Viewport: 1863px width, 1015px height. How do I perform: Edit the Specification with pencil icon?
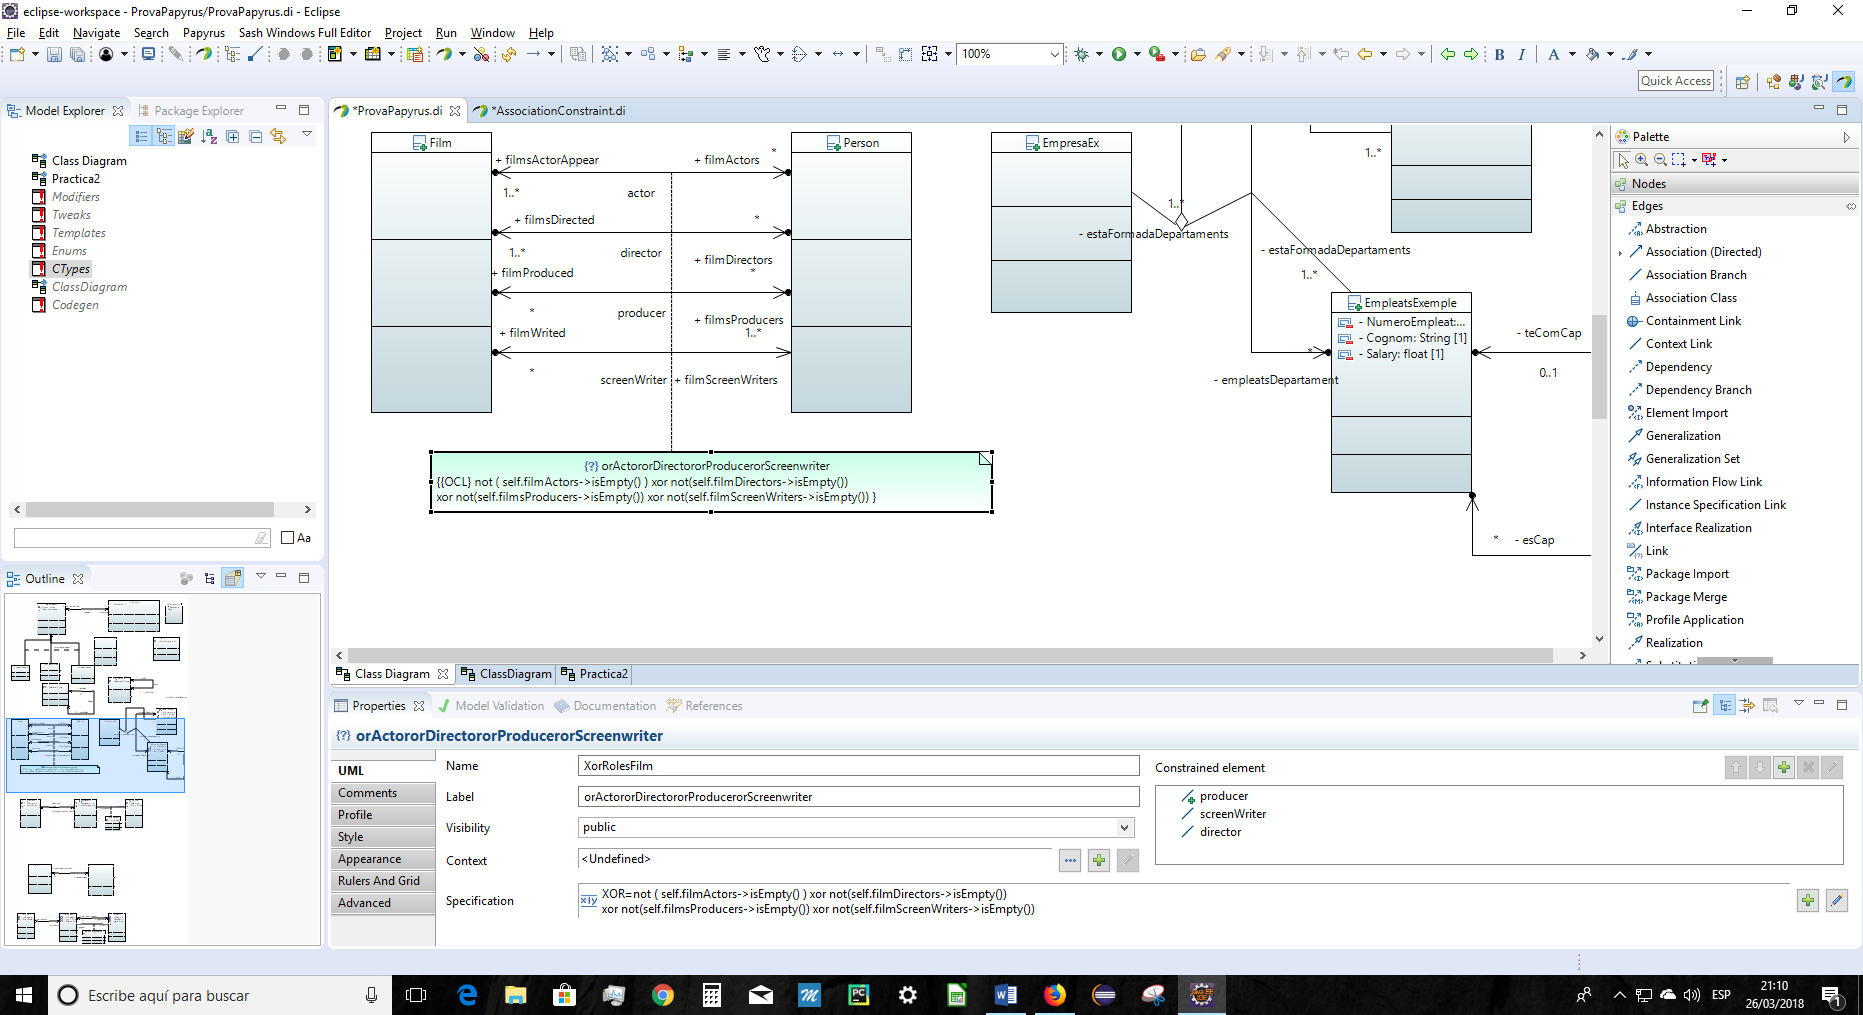tap(1836, 901)
